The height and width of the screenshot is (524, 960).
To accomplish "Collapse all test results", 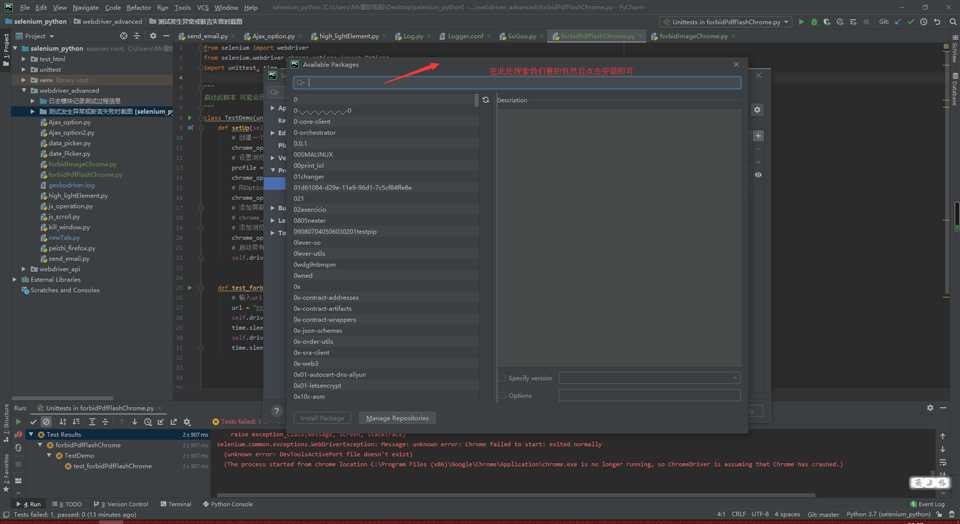I will pyautogui.click(x=105, y=422).
